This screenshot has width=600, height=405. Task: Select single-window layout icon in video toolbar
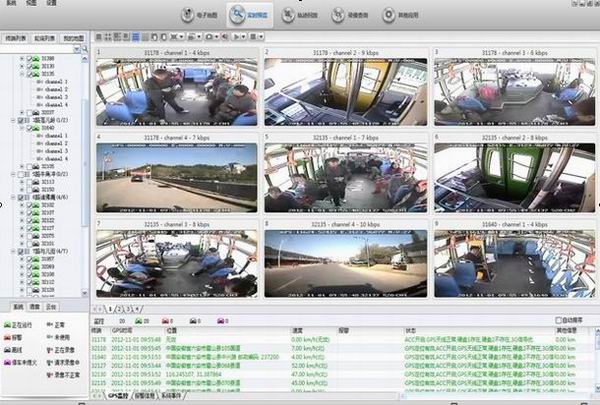click(99, 36)
